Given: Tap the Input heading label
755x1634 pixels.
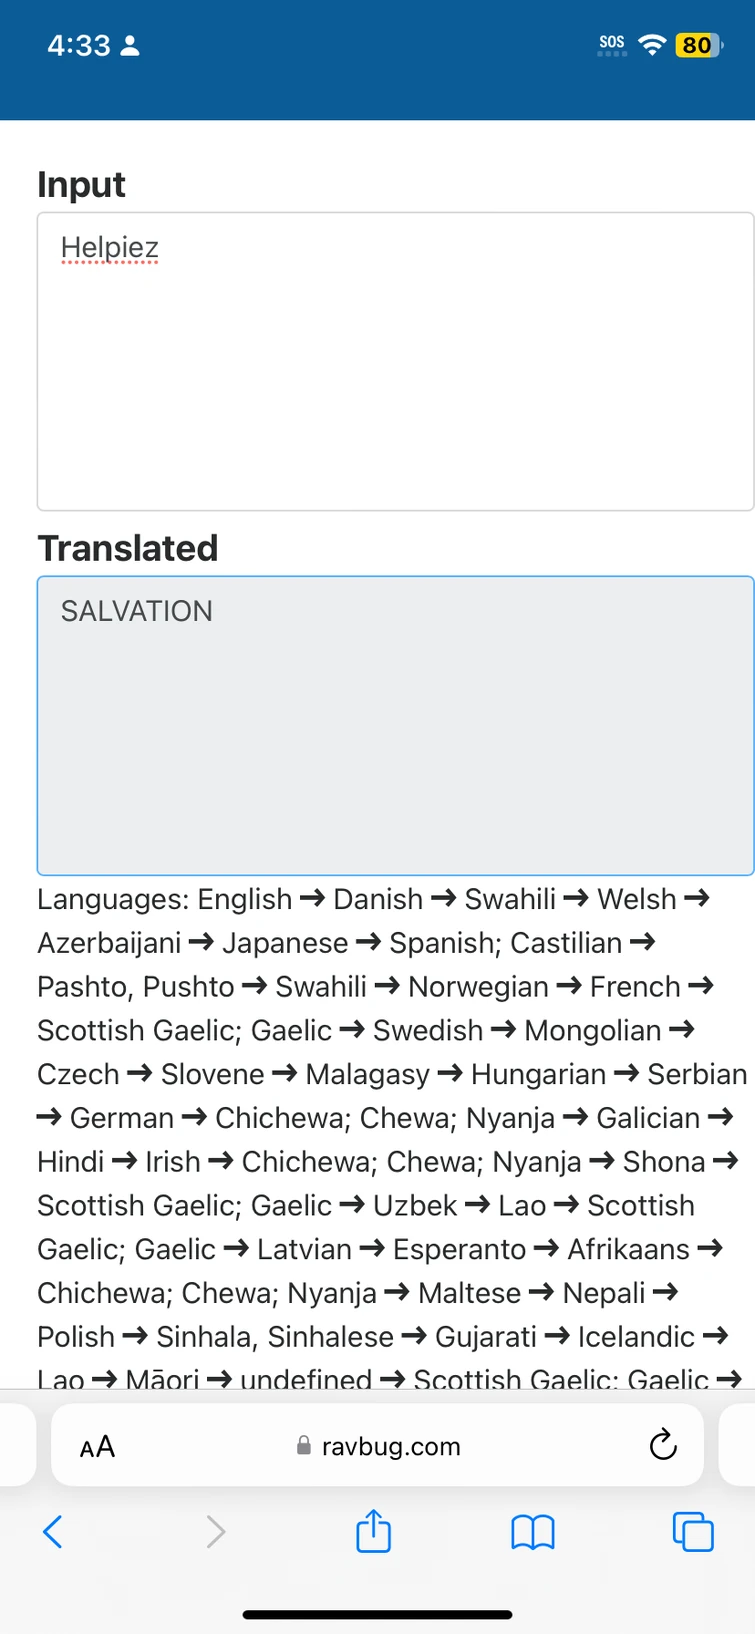Looking at the screenshot, I should click(x=81, y=184).
